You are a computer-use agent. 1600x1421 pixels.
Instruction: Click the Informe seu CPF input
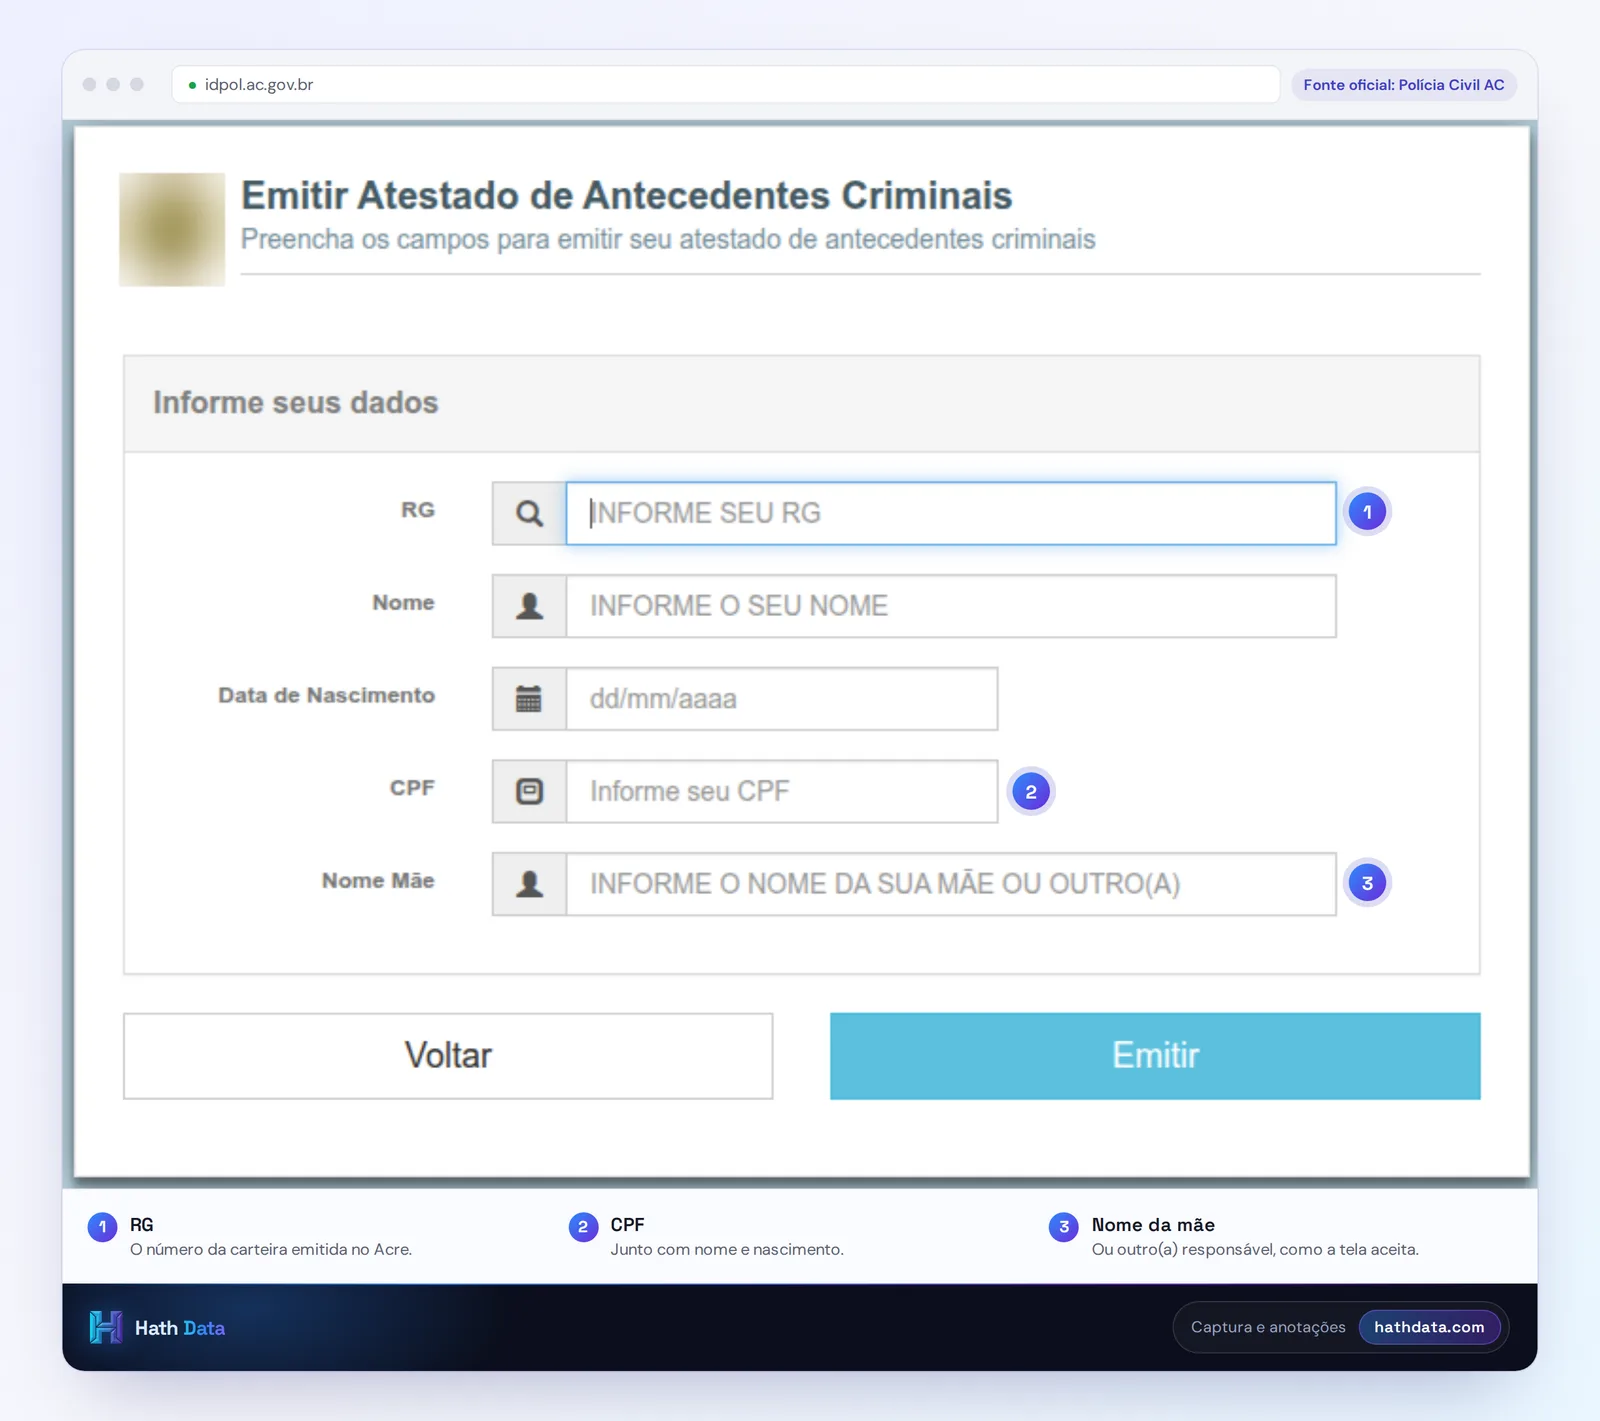coord(782,792)
